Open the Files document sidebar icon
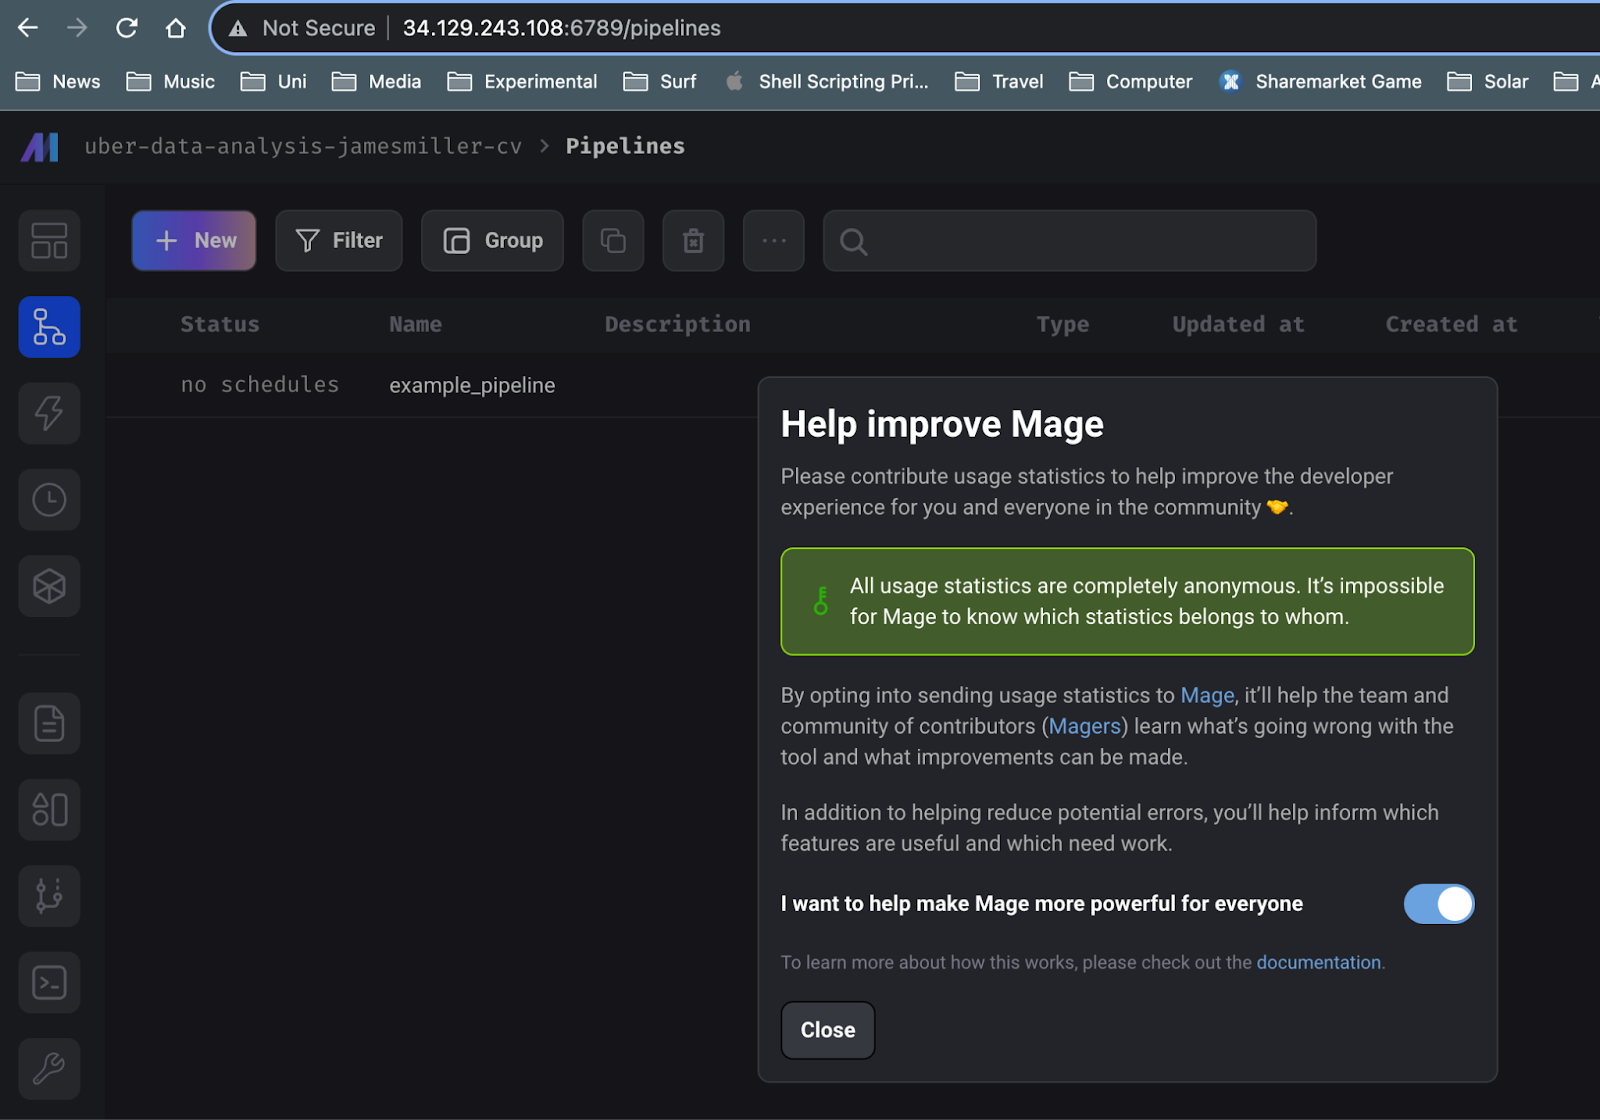The image size is (1600, 1120). [x=49, y=723]
